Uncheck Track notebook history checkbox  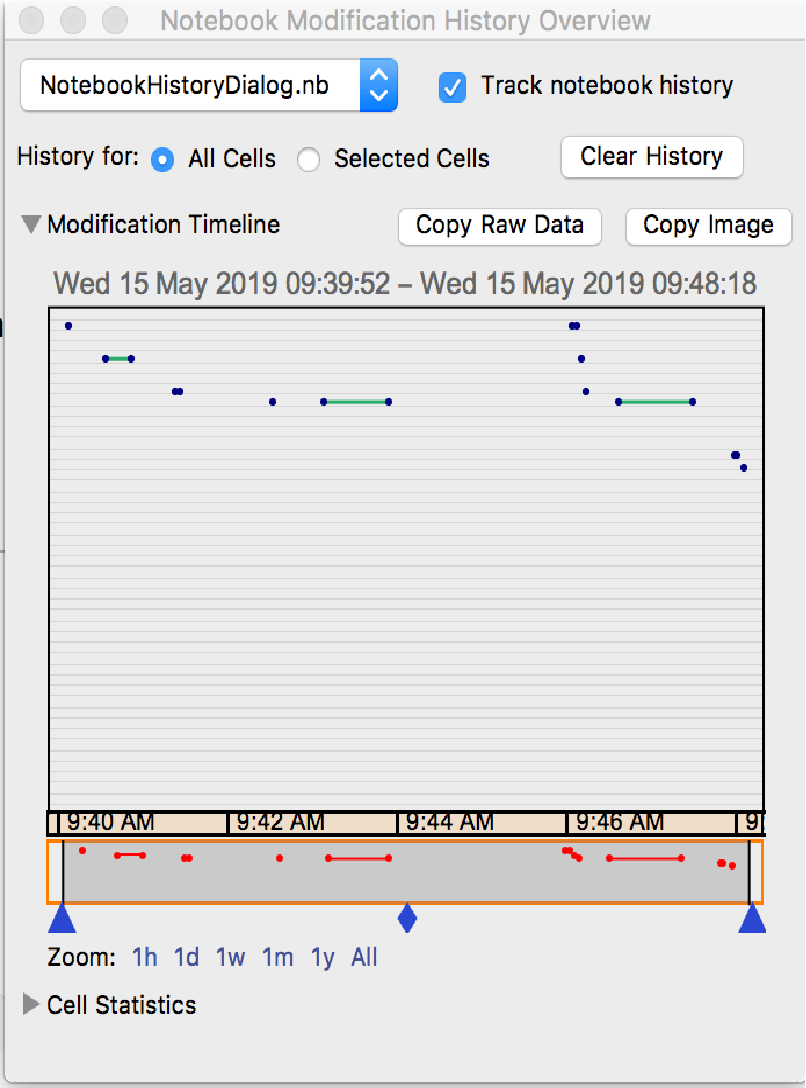[452, 88]
